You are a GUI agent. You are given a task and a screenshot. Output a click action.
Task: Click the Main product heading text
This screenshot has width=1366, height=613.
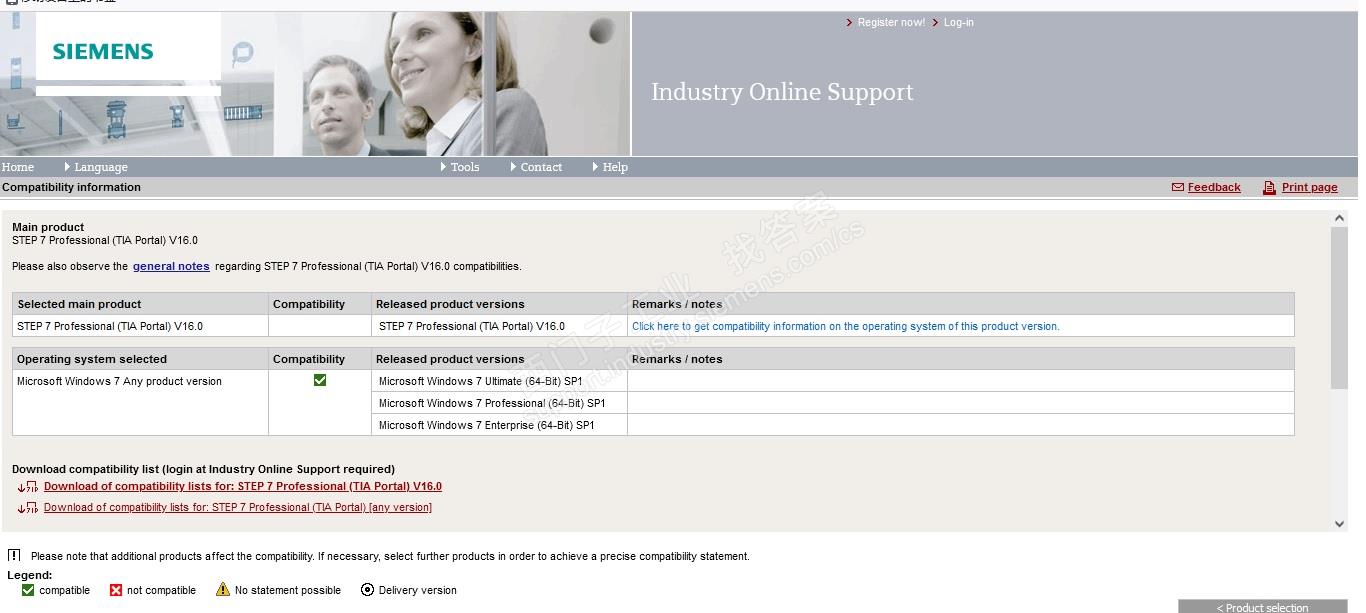[48, 227]
